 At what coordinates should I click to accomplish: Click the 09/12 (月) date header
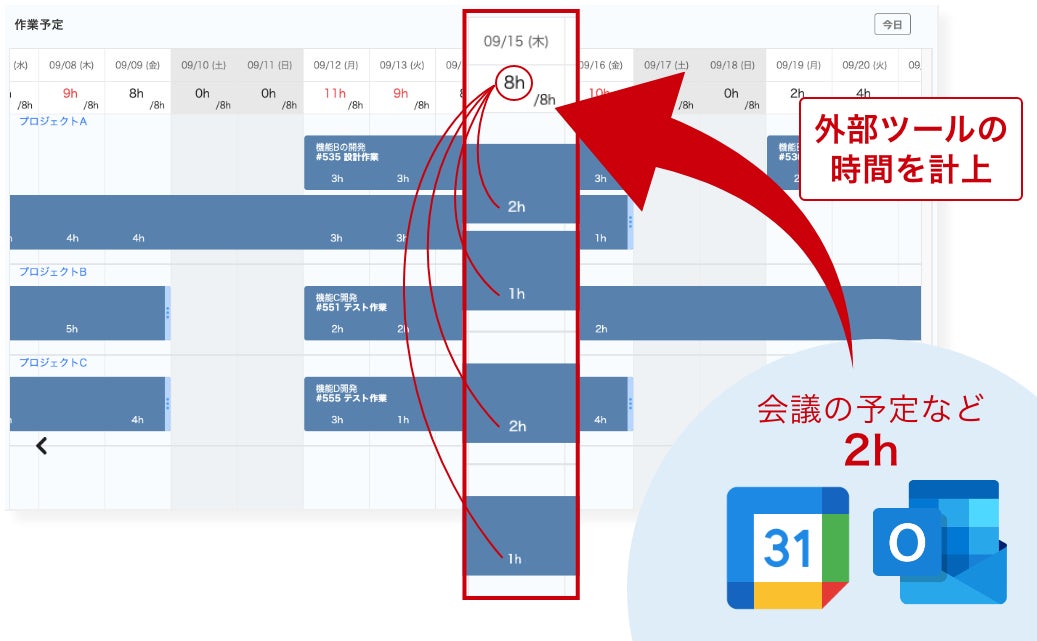(336, 65)
